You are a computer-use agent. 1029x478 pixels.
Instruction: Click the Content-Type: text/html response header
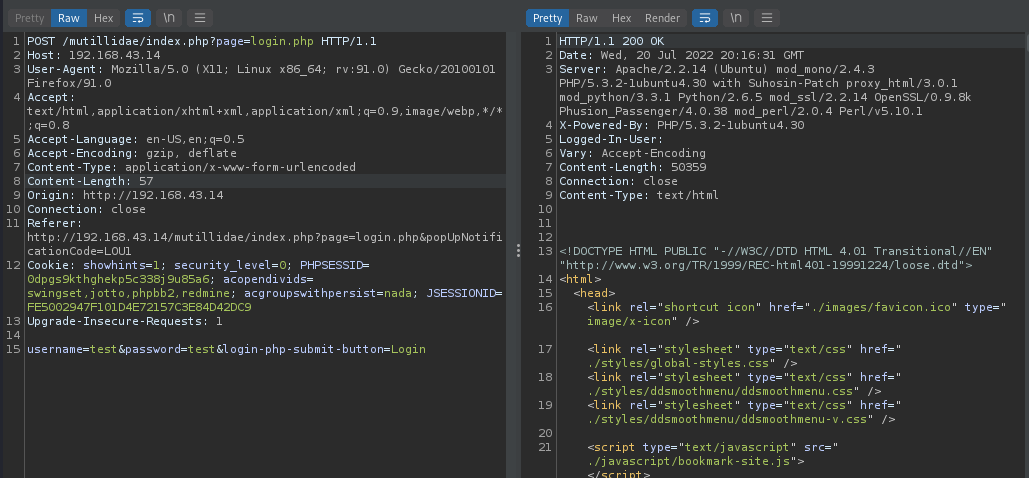(x=639, y=195)
